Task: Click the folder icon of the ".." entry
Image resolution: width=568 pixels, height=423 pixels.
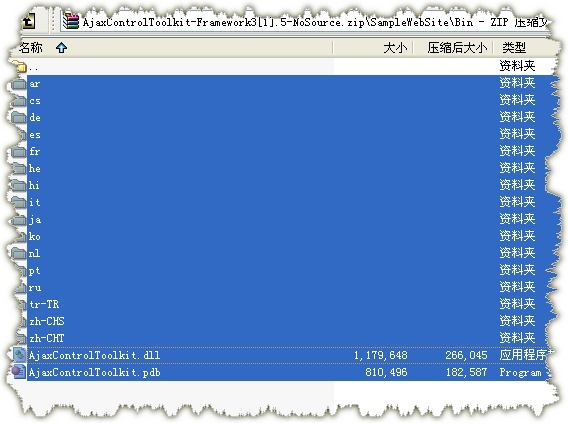Action: (x=20, y=67)
